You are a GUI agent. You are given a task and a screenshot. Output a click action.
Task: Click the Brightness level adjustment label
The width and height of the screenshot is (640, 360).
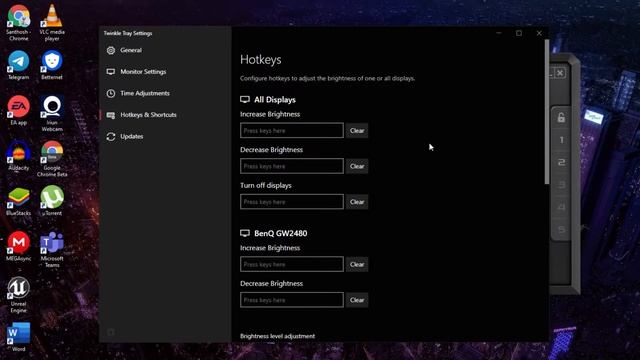[x=278, y=336]
